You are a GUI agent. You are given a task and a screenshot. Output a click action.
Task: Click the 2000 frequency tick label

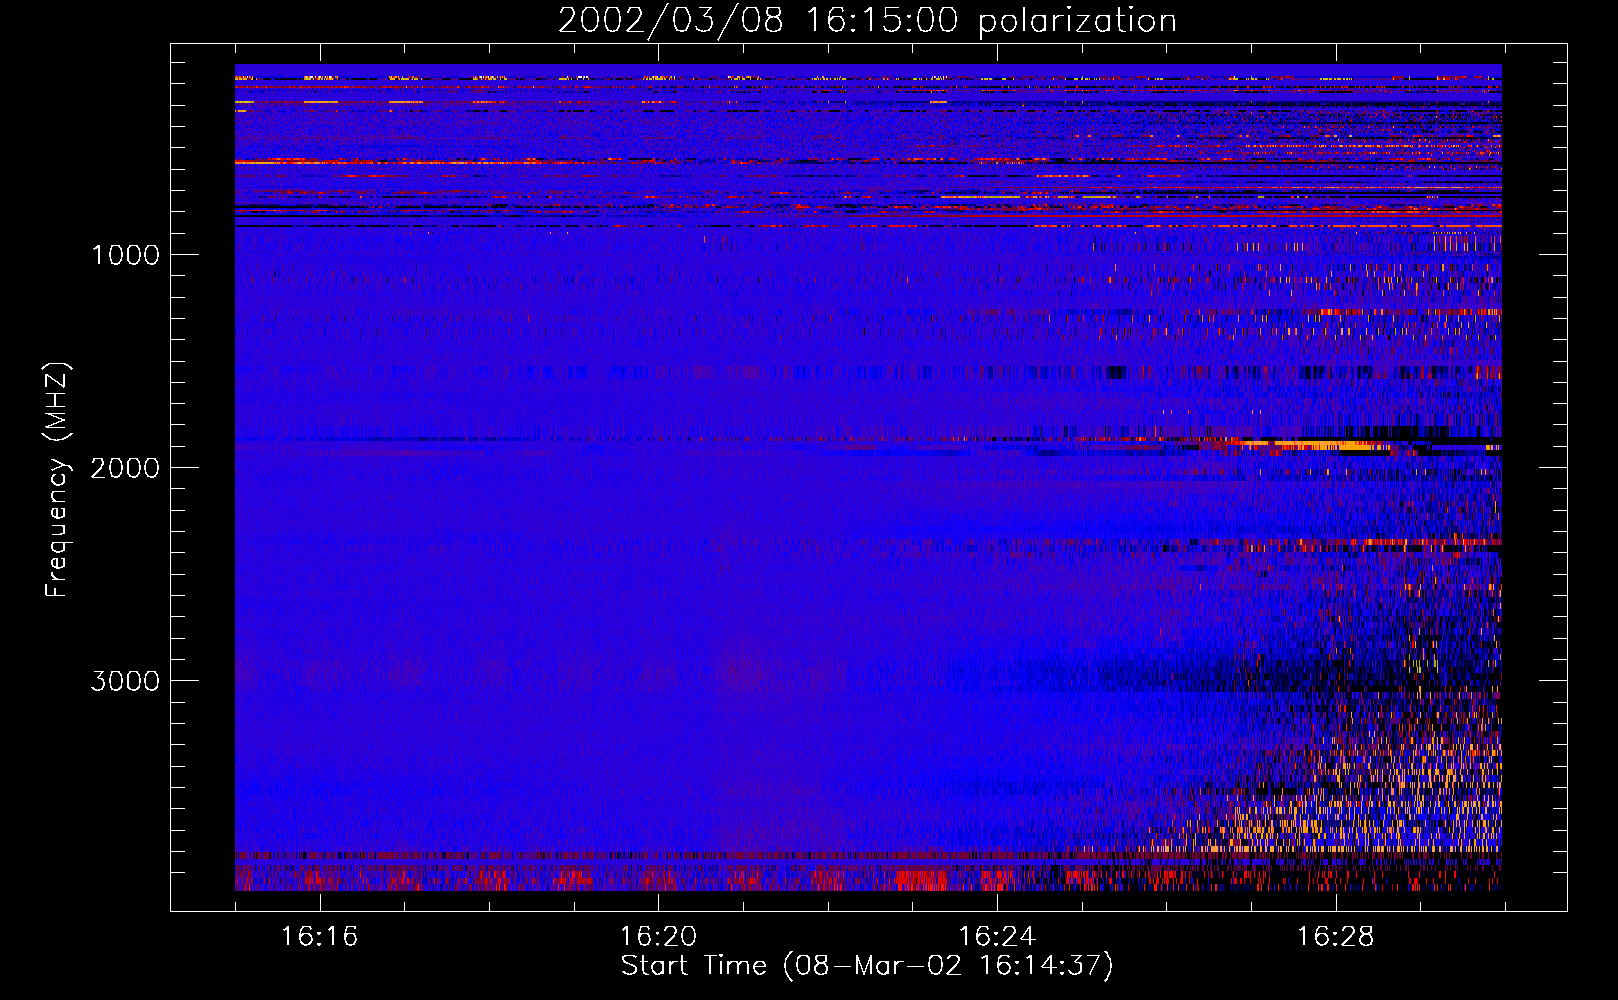click(x=125, y=468)
